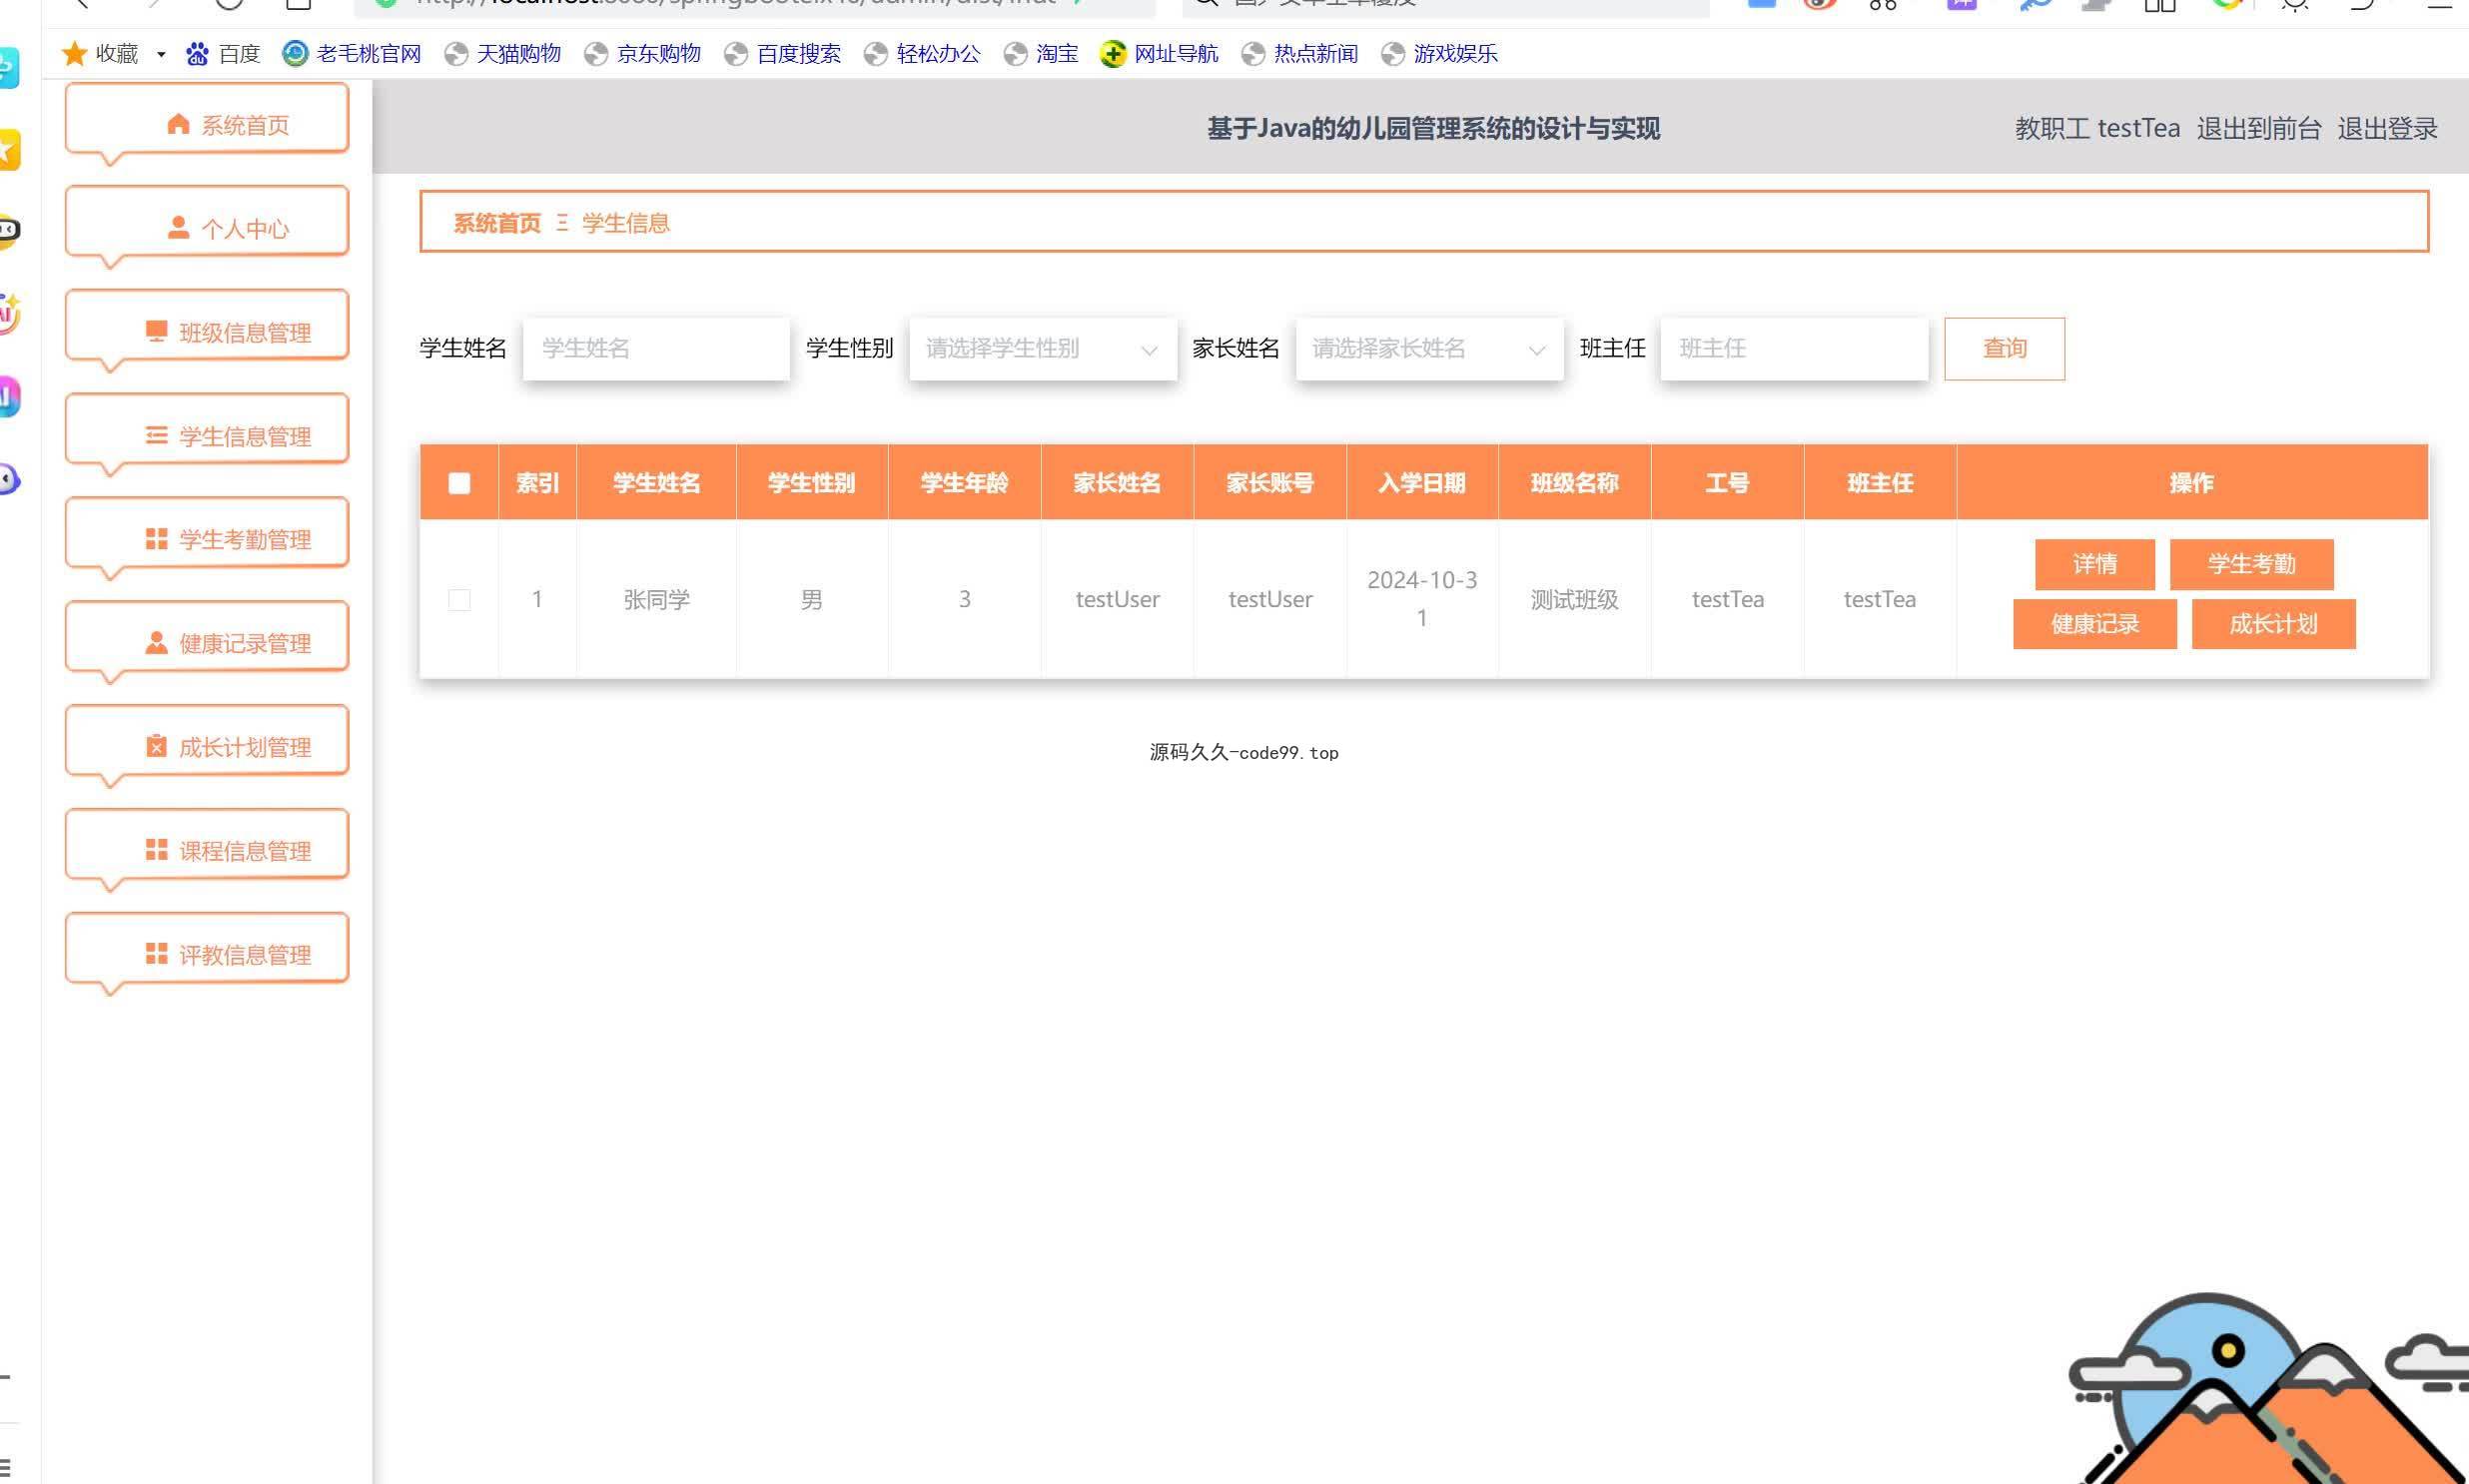This screenshot has height=1484, width=2469.
Task: Click the user icon for 健康记录管理
Action: (x=156, y=643)
